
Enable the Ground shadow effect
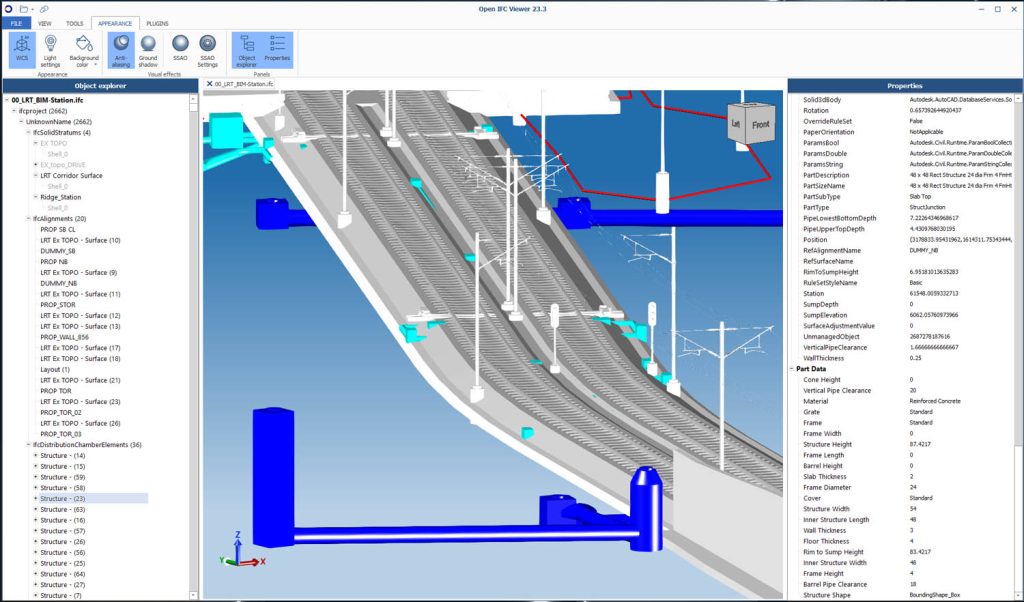[148, 50]
